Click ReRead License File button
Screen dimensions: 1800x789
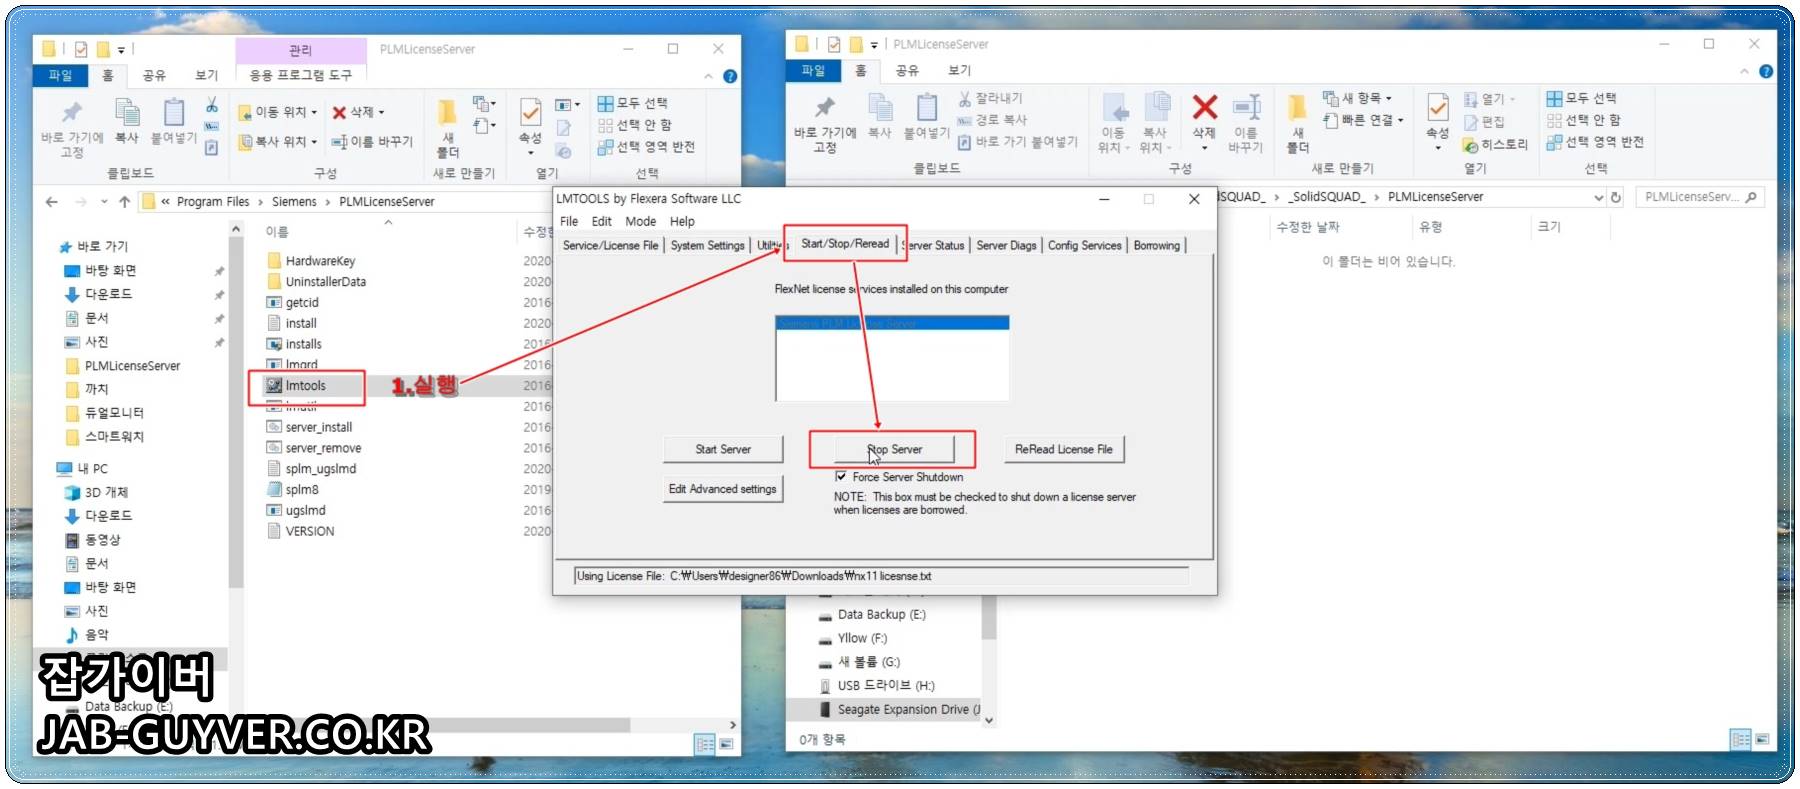pyautogui.click(x=1063, y=450)
